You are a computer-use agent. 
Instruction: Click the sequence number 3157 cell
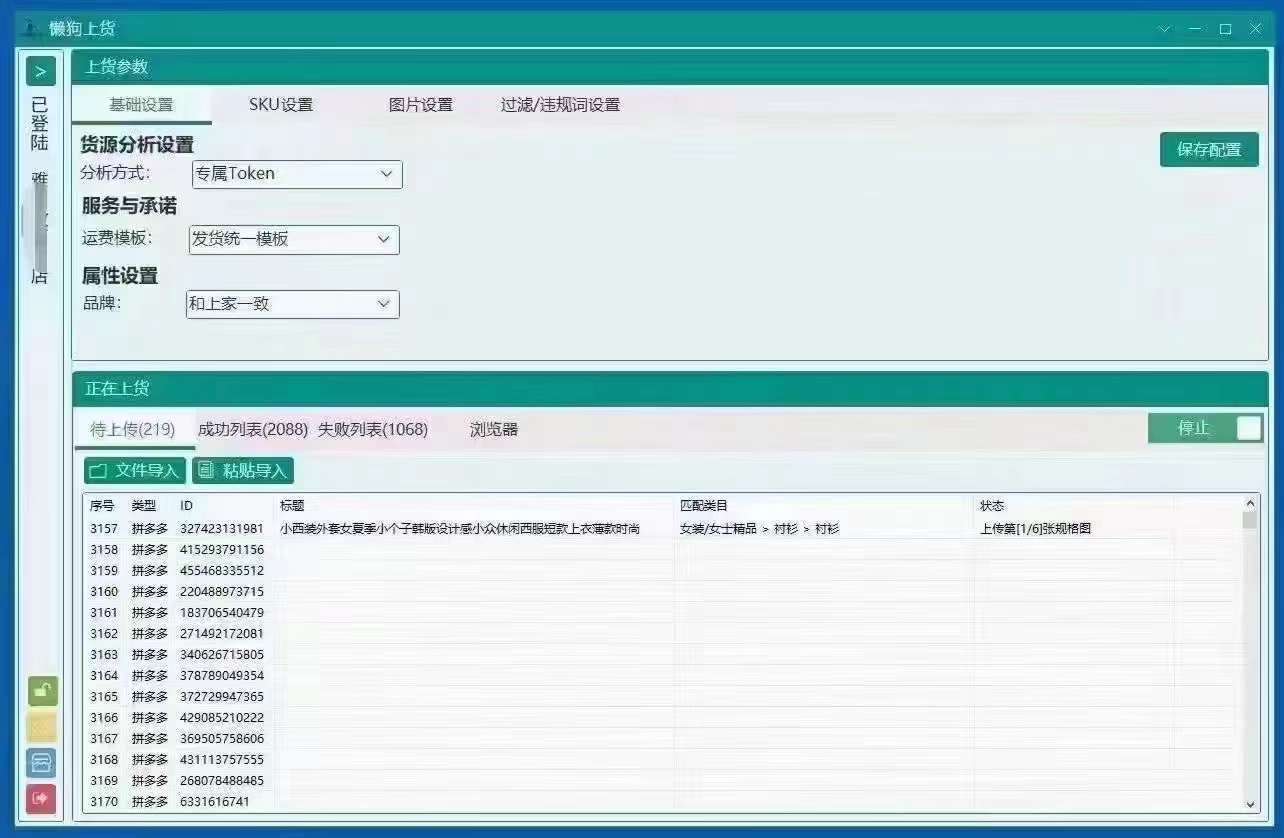104,528
